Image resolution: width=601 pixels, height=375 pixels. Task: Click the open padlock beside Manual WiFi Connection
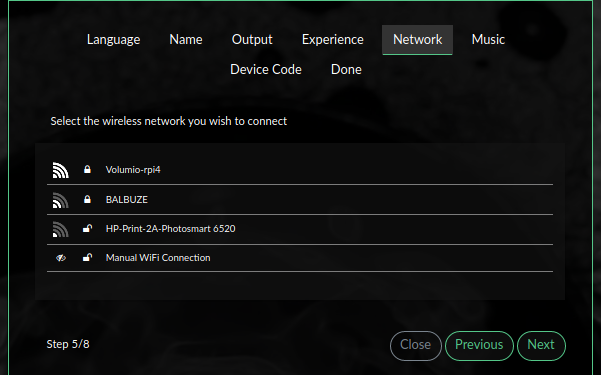point(87,257)
